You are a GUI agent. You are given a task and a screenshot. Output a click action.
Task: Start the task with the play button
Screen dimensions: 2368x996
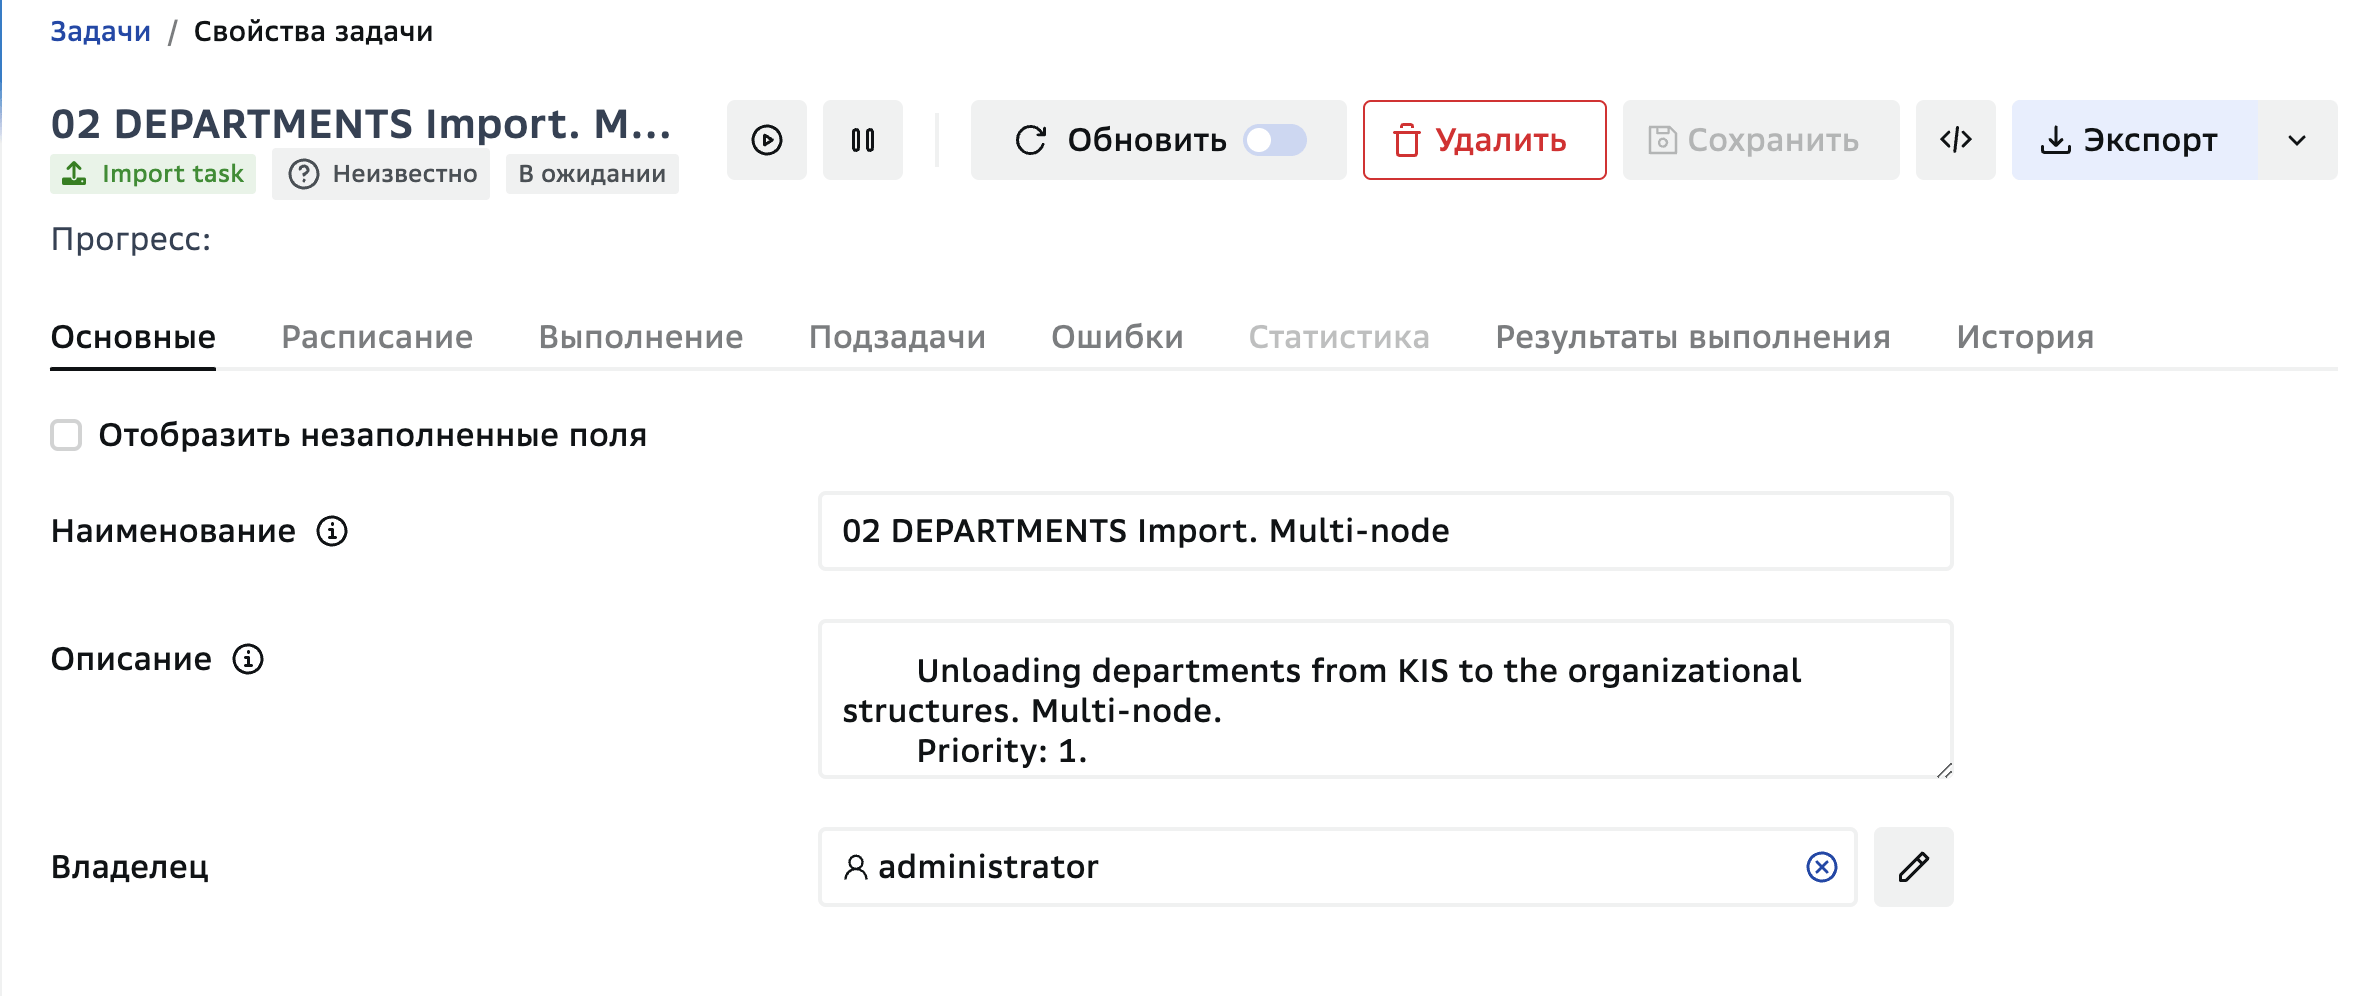(767, 140)
